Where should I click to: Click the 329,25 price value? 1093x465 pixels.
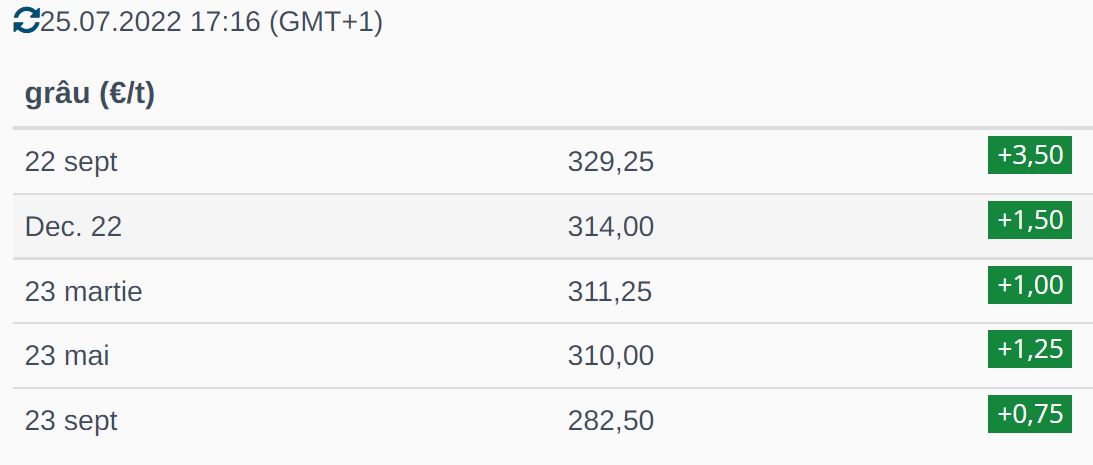pyautogui.click(x=610, y=161)
